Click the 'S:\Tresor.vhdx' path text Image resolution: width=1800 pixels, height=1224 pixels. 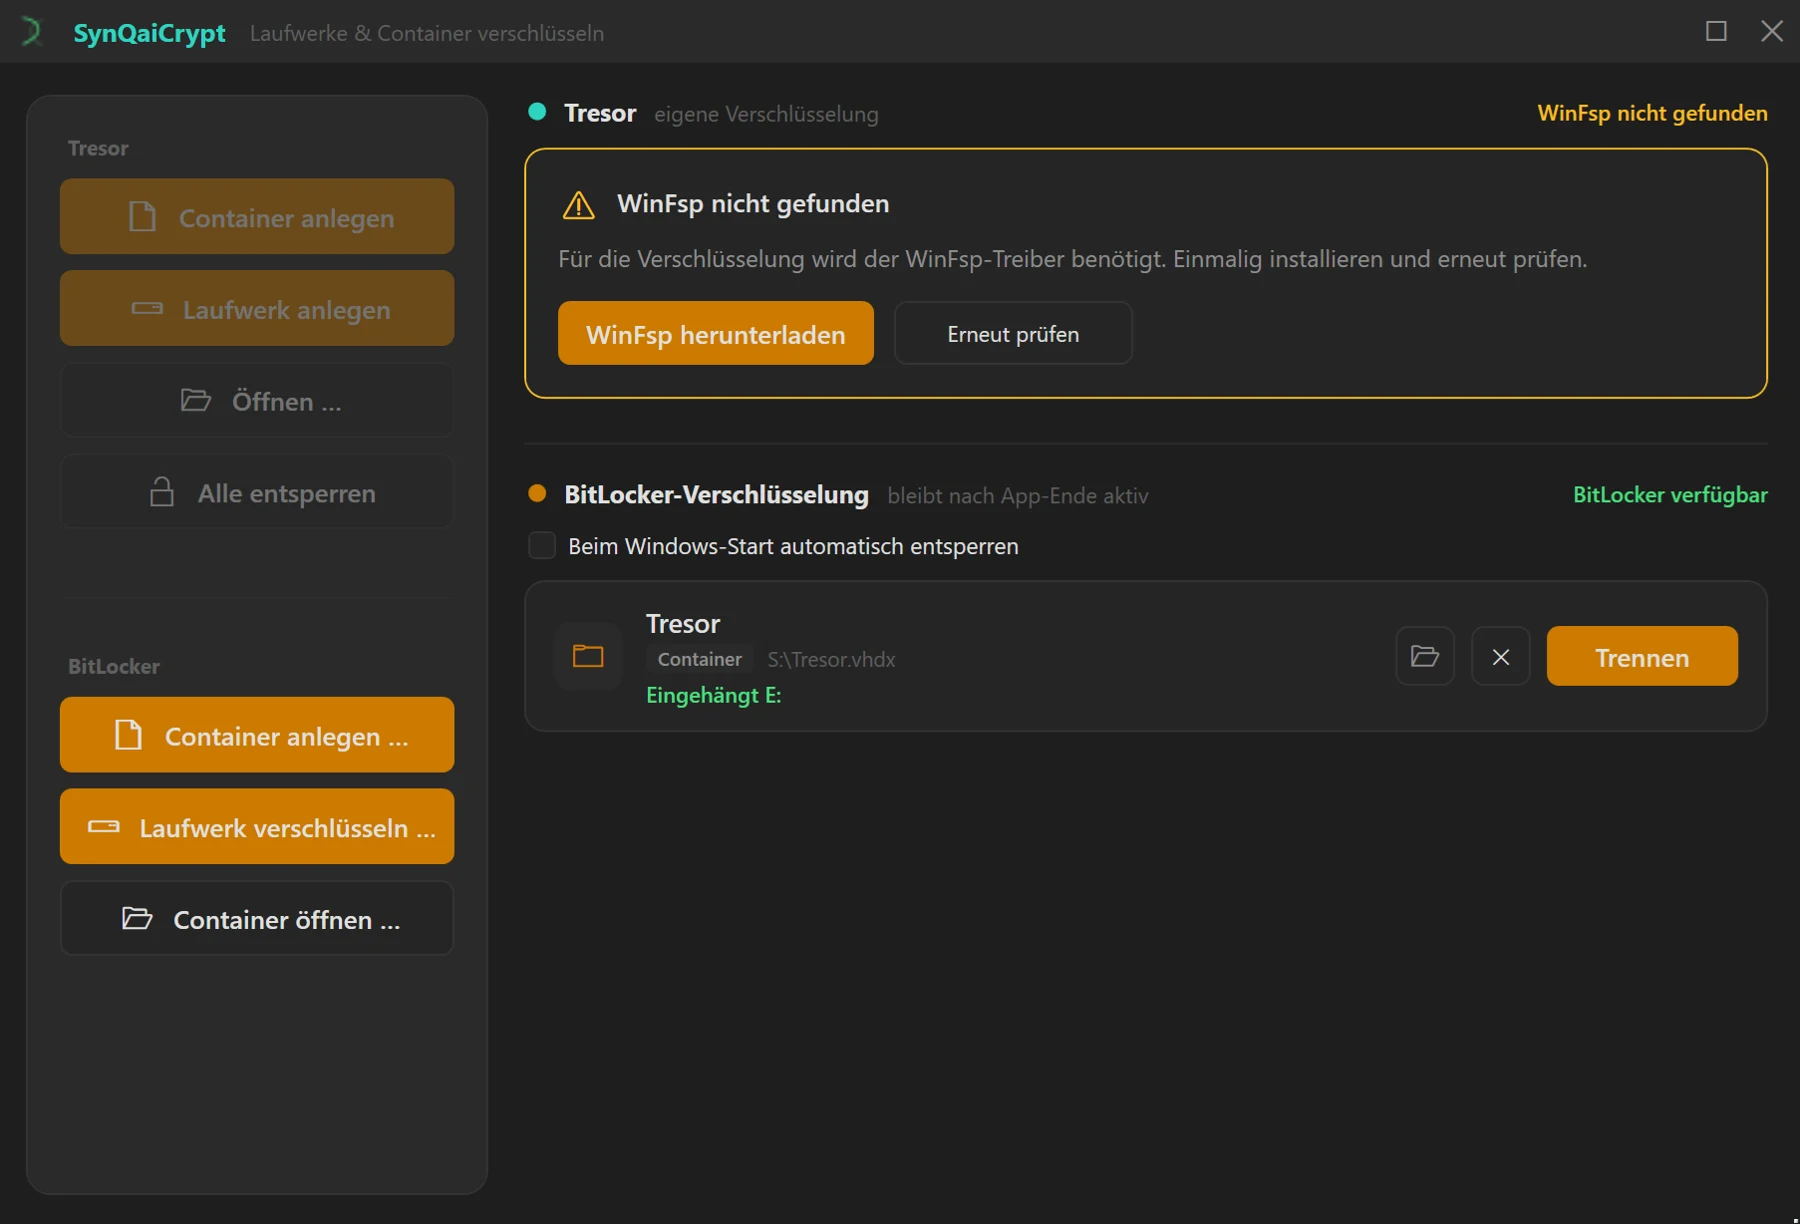(831, 659)
